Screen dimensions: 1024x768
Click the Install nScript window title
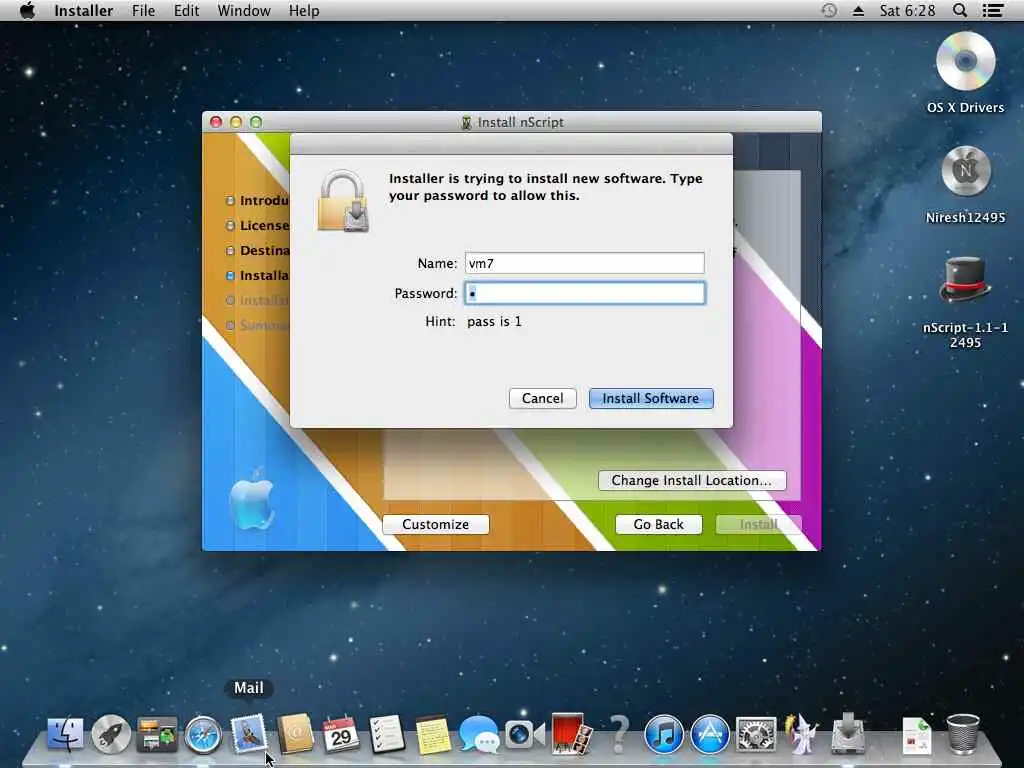[520, 122]
